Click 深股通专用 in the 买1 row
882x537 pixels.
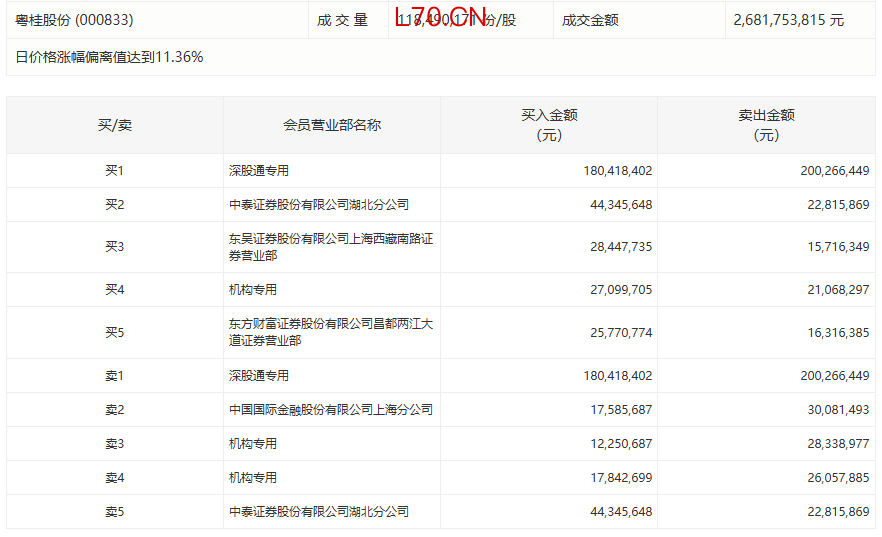(259, 171)
